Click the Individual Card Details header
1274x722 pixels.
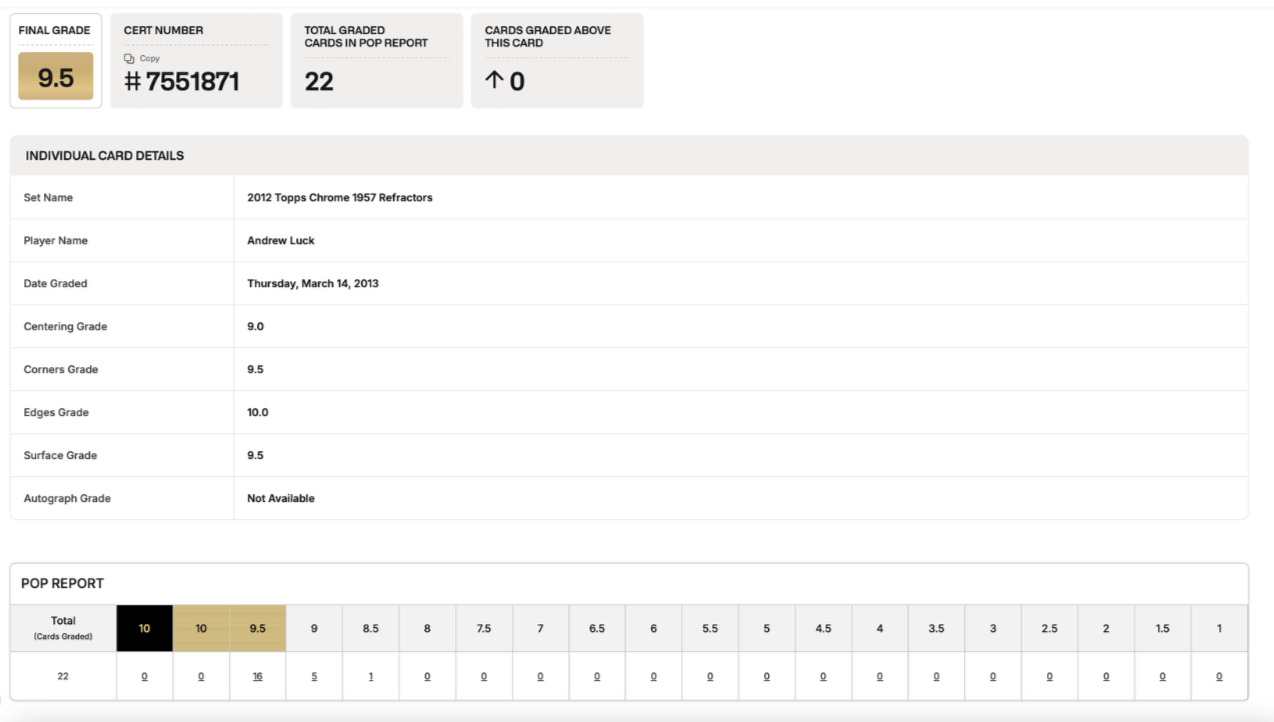[105, 156]
